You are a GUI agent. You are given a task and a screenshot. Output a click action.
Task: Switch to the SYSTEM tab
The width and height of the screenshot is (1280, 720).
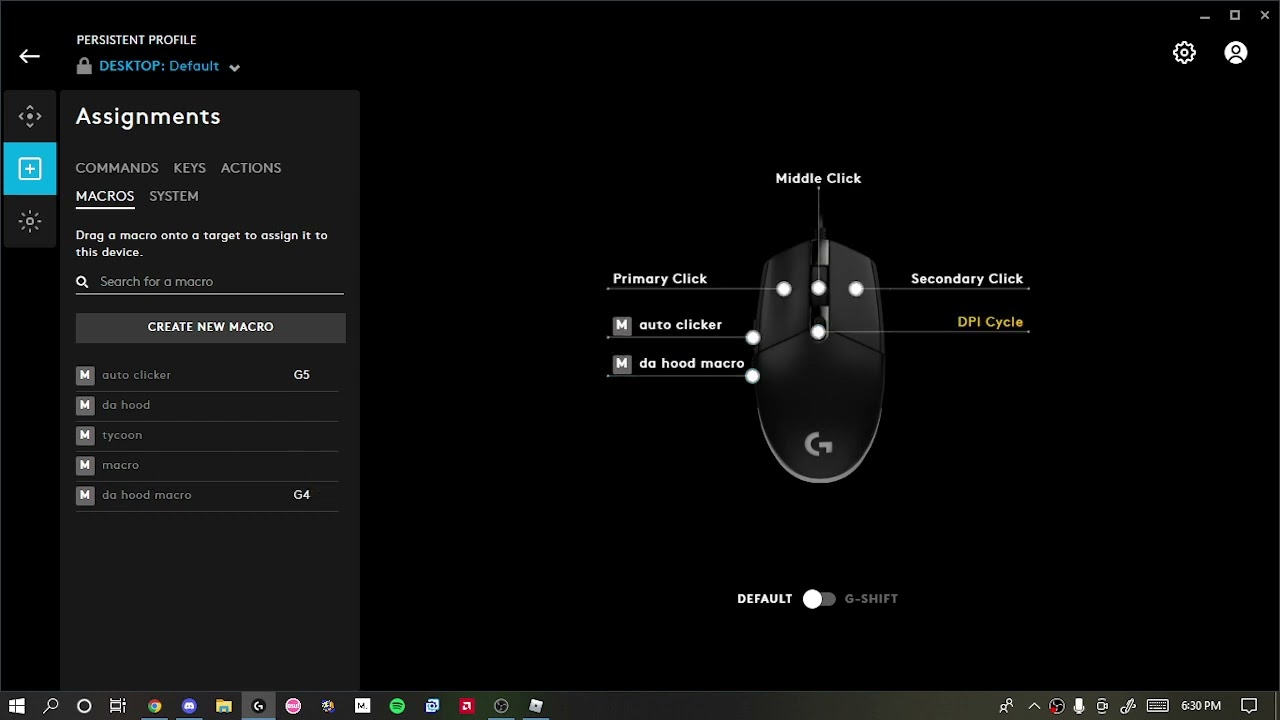tap(174, 196)
